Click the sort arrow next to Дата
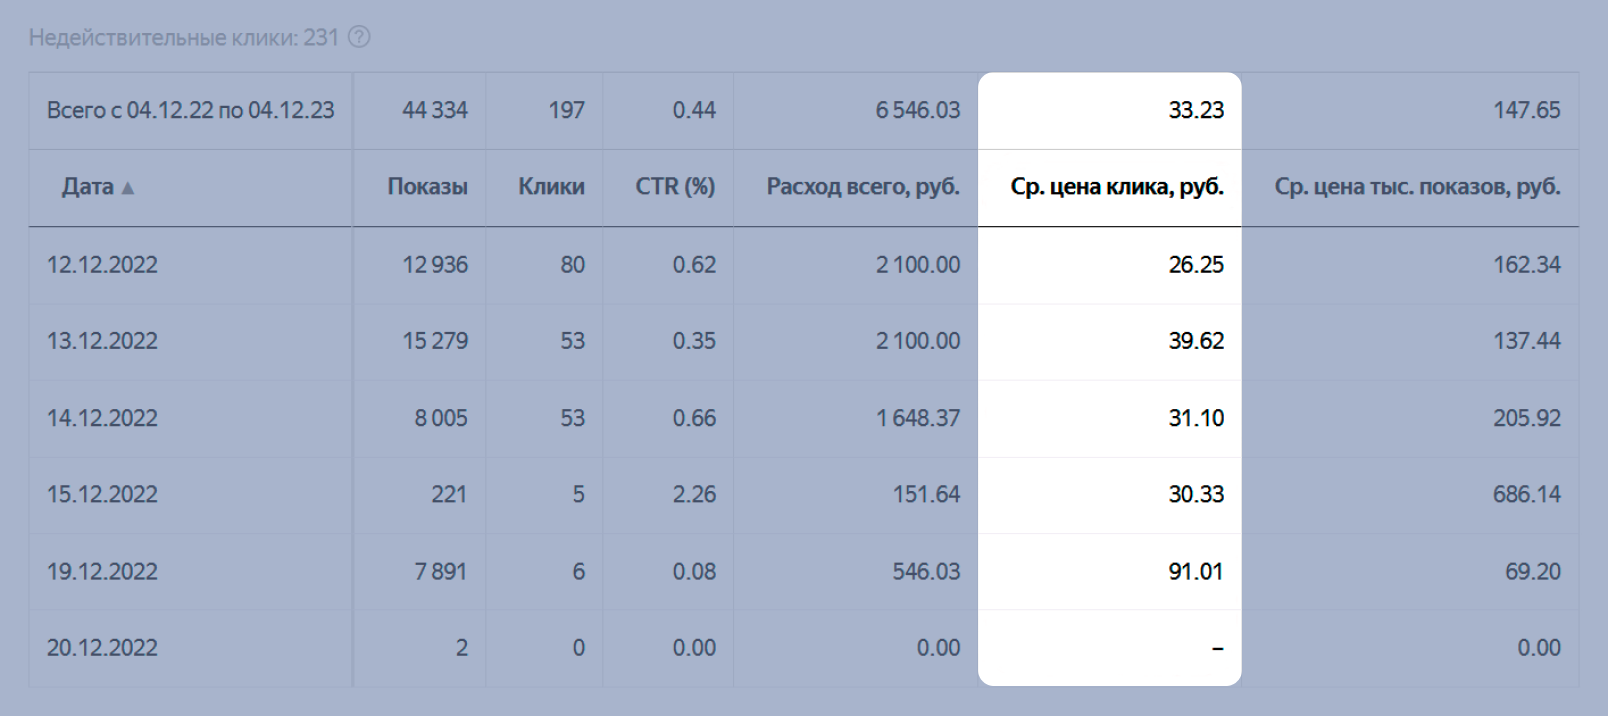 tap(128, 188)
